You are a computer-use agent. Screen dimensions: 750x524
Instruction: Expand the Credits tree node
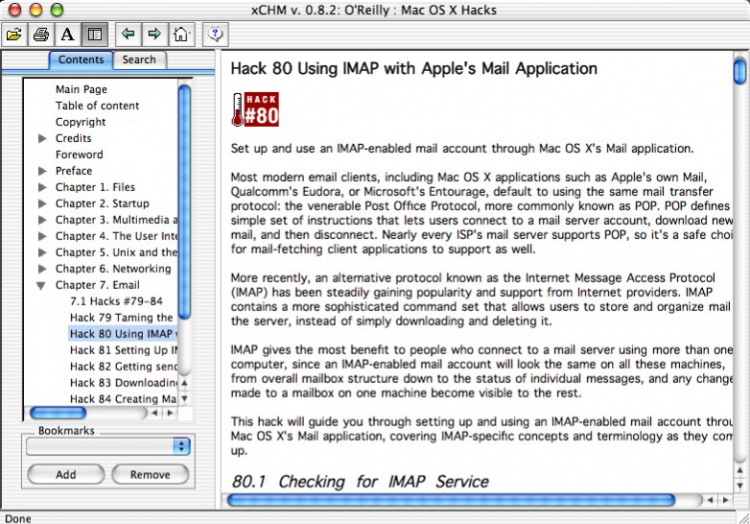42,138
